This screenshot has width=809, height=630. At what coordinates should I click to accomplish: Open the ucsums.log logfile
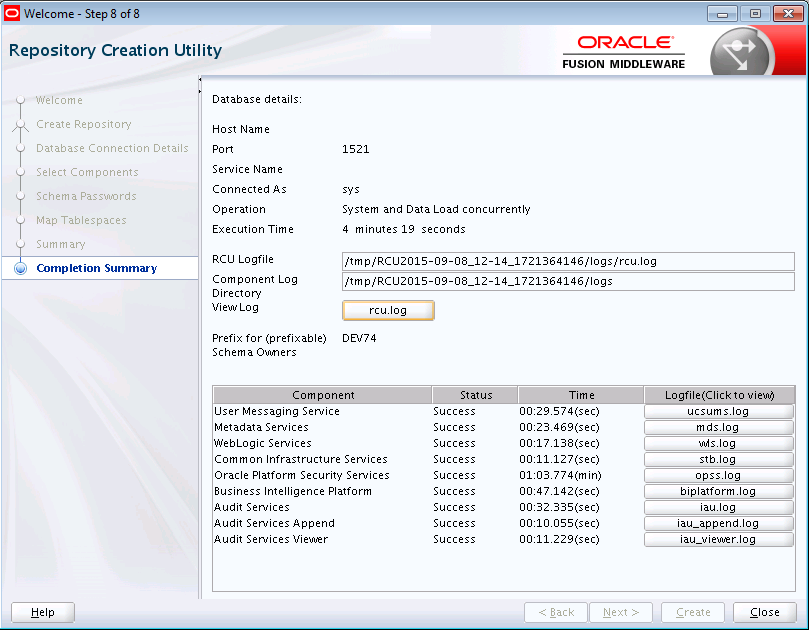(718, 411)
